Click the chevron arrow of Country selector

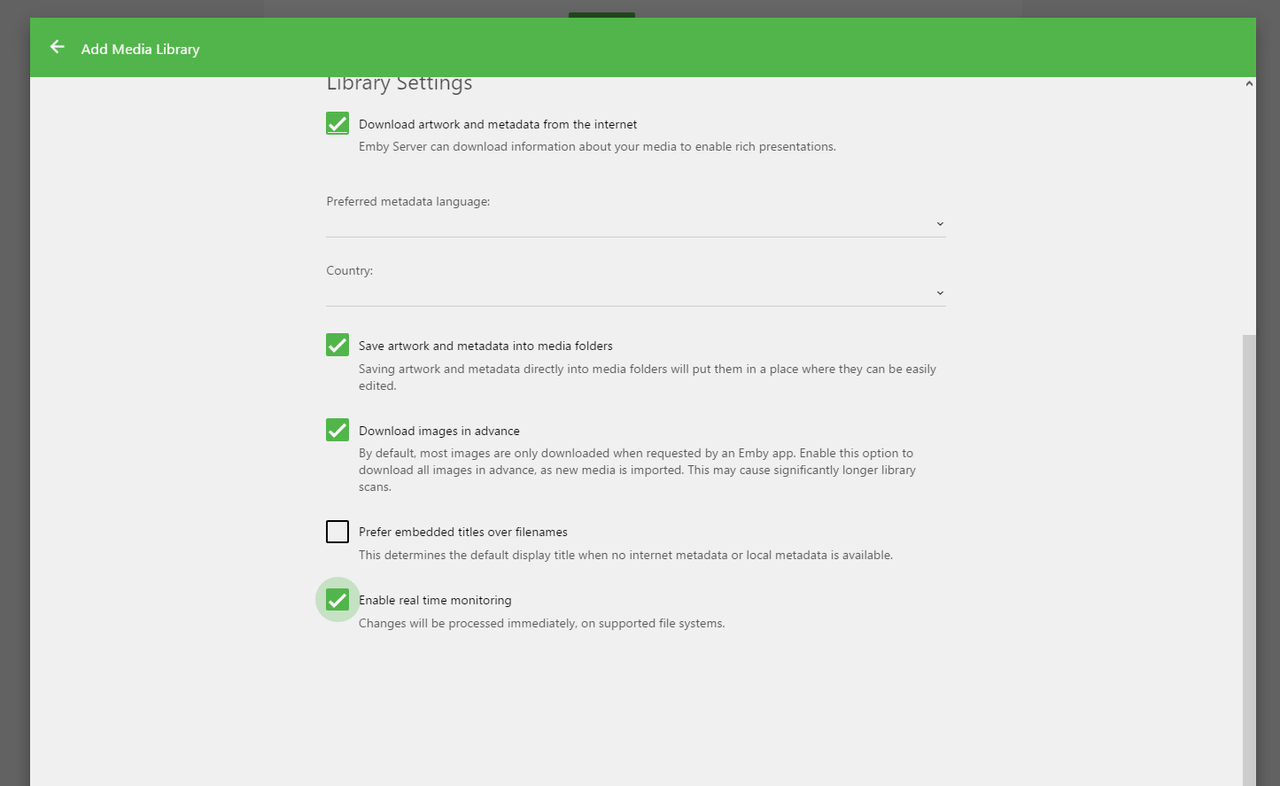point(940,293)
